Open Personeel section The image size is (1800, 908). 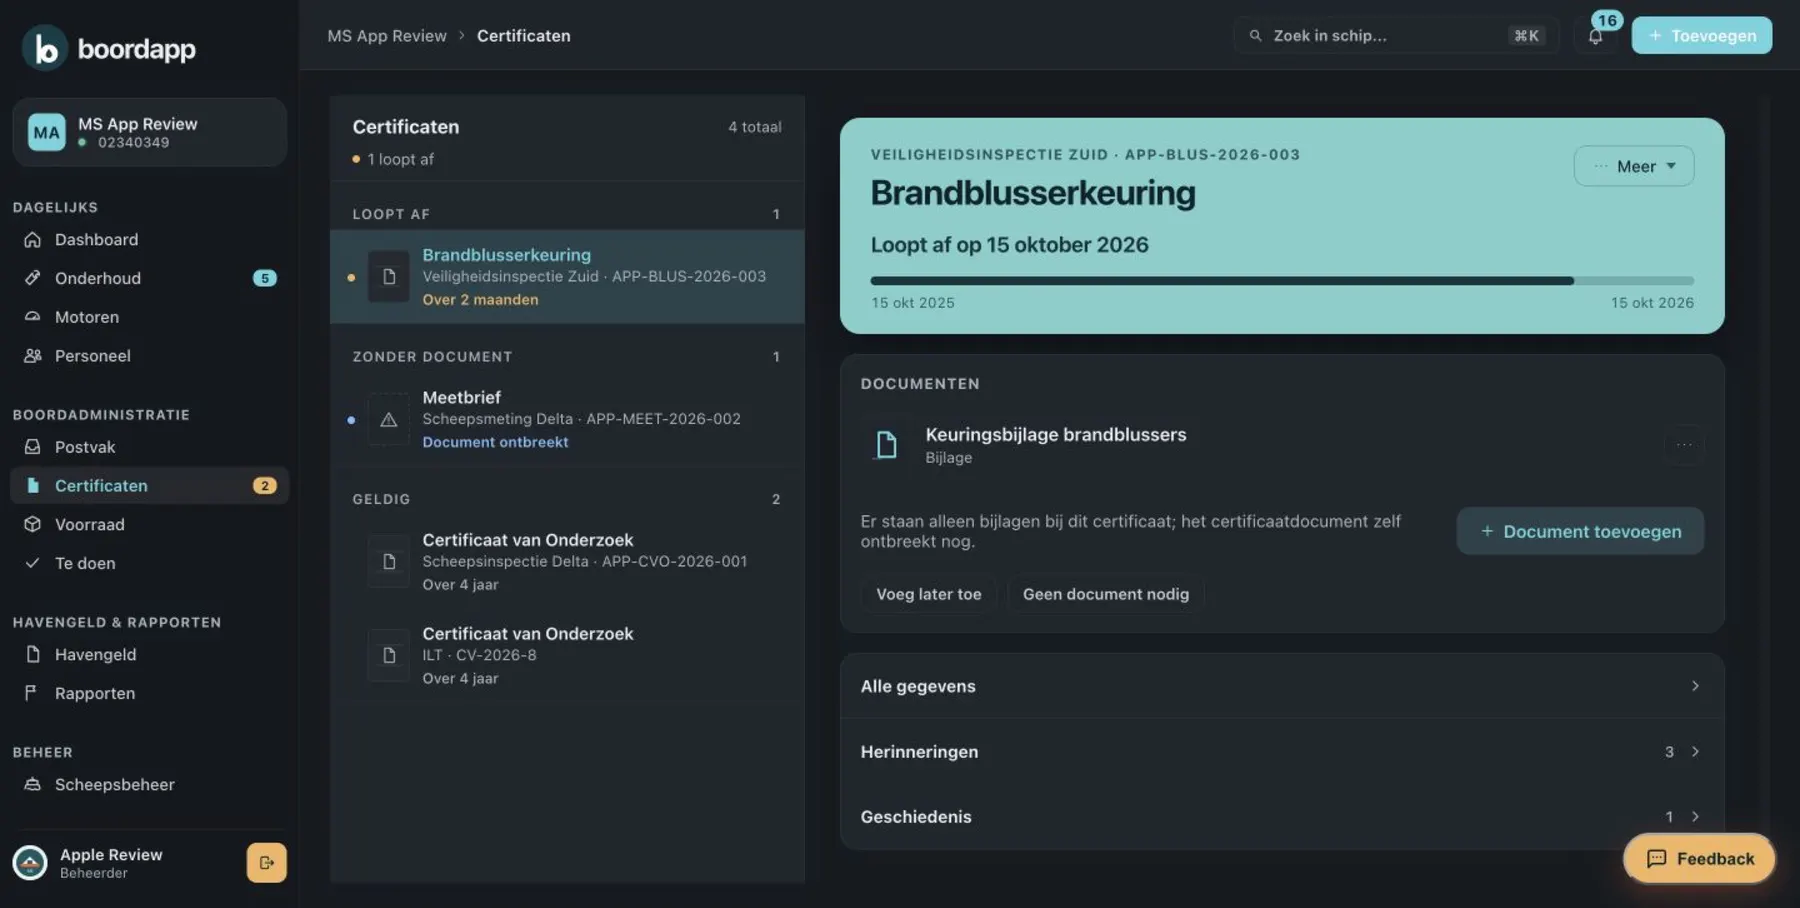[x=149, y=356]
